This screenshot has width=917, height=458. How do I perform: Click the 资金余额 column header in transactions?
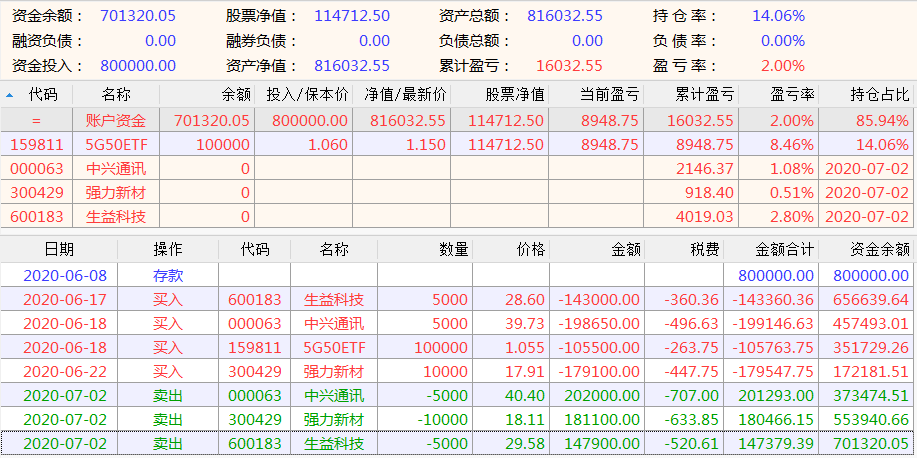[880, 250]
